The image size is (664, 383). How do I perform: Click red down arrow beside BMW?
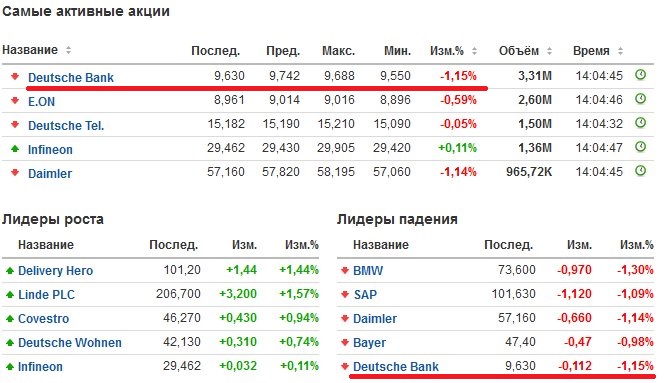[345, 270]
